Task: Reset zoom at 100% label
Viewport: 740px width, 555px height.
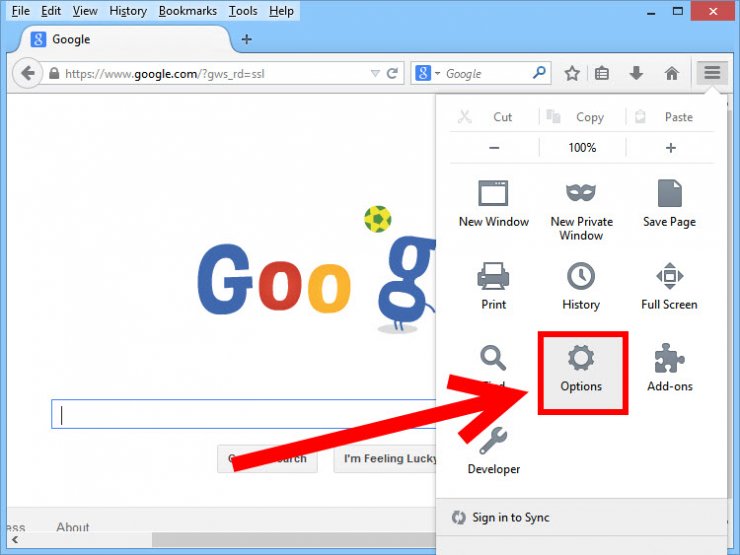Action: click(x=582, y=148)
